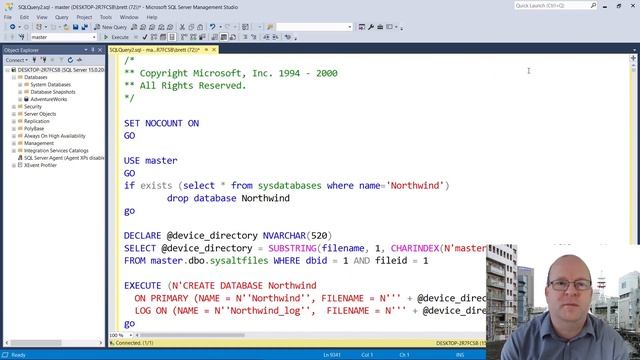The image size is (640, 360).
Task: Click the Undo arrow icon
Action: point(212,27)
